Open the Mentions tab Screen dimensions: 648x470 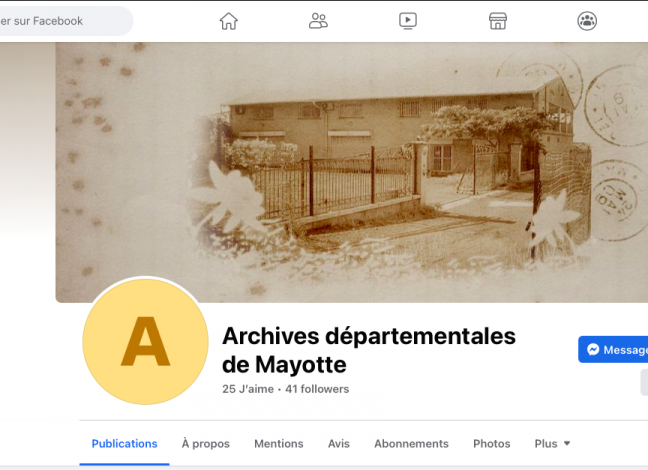pyautogui.click(x=279, y=444)
